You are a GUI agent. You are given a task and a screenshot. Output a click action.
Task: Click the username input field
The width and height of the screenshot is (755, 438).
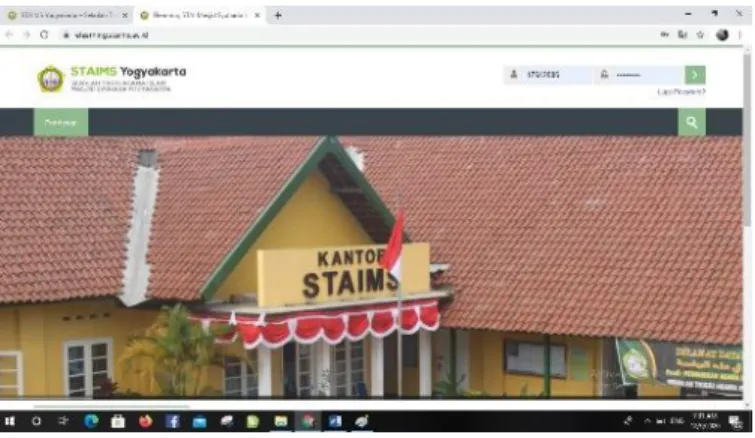[548, 75]
